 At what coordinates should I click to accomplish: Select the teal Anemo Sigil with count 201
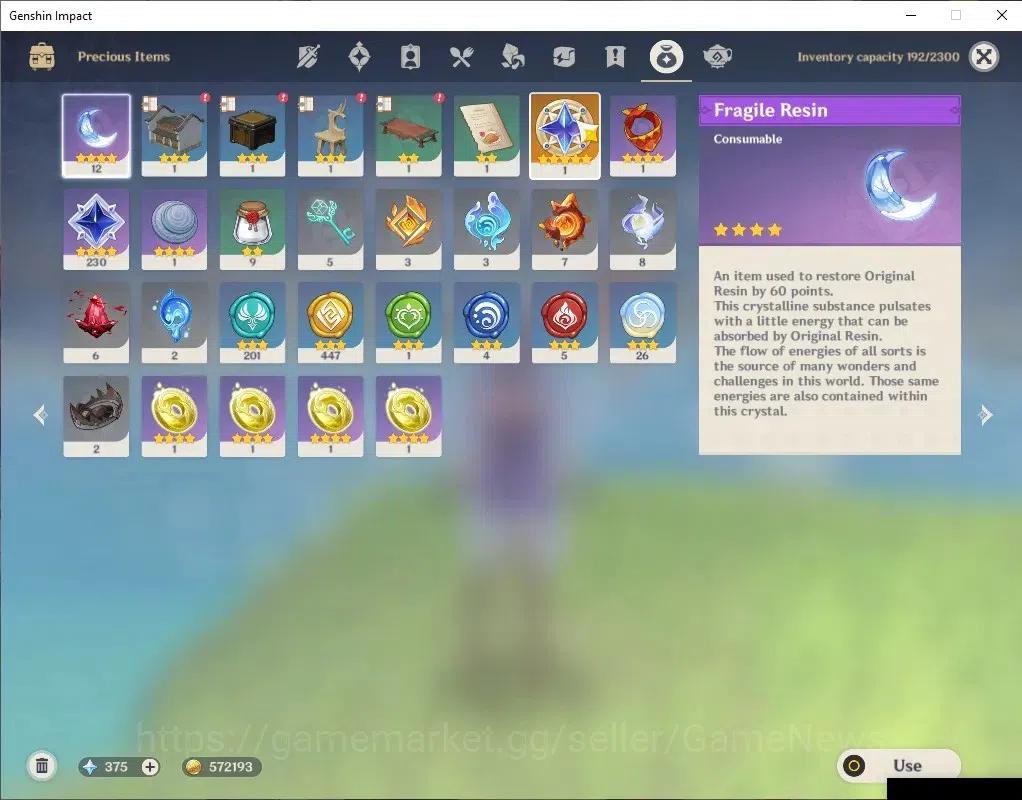pos(252,323)
